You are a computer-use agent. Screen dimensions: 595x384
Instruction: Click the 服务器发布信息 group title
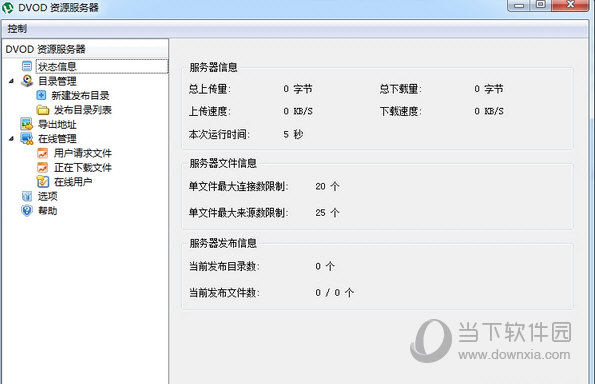(223, 243)
